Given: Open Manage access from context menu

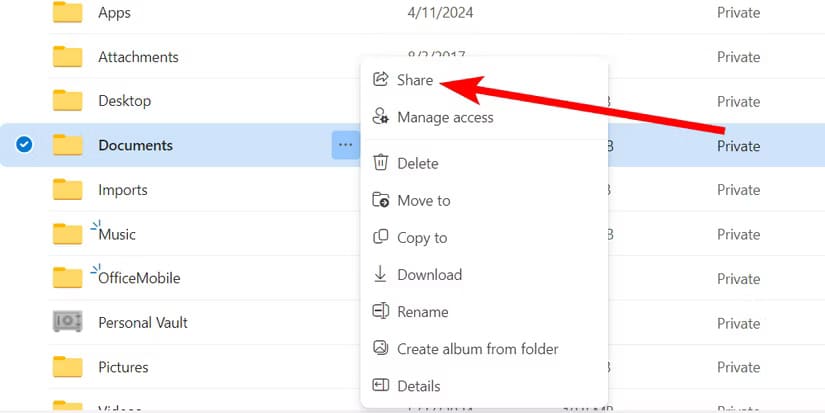Looking at the screenshot, I should (484, 117).
